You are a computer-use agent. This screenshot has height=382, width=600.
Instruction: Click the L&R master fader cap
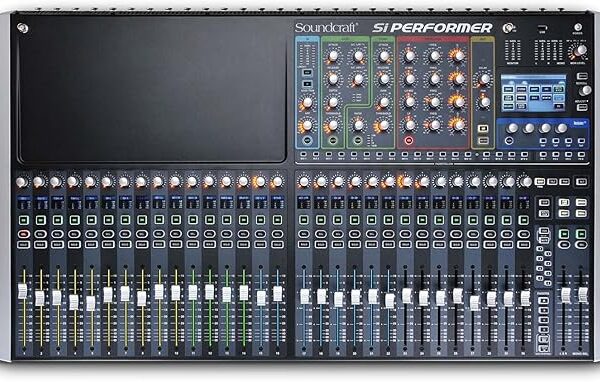(x=566, y=295)
